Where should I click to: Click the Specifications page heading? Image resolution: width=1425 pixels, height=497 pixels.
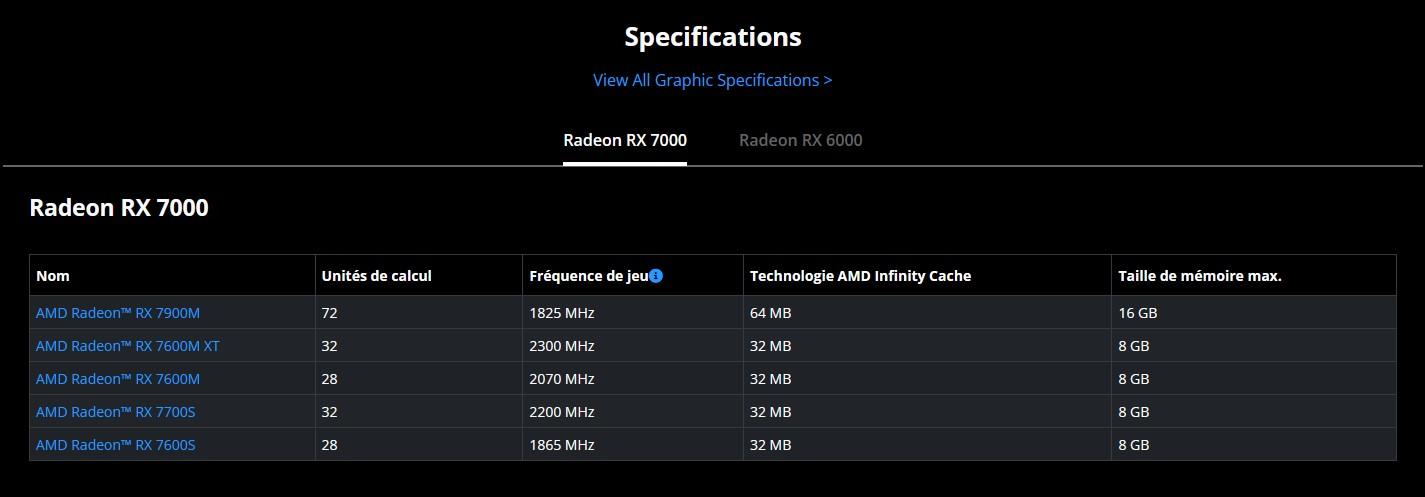(x=712, y=37)
